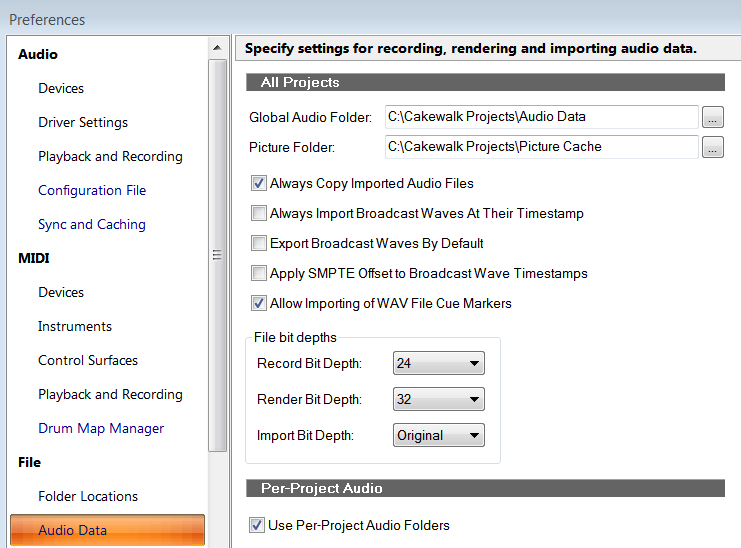Screen dimensions: 741x548
Task: Uncheck Use Per-Project Audio Folders
Action: (258, 525)
